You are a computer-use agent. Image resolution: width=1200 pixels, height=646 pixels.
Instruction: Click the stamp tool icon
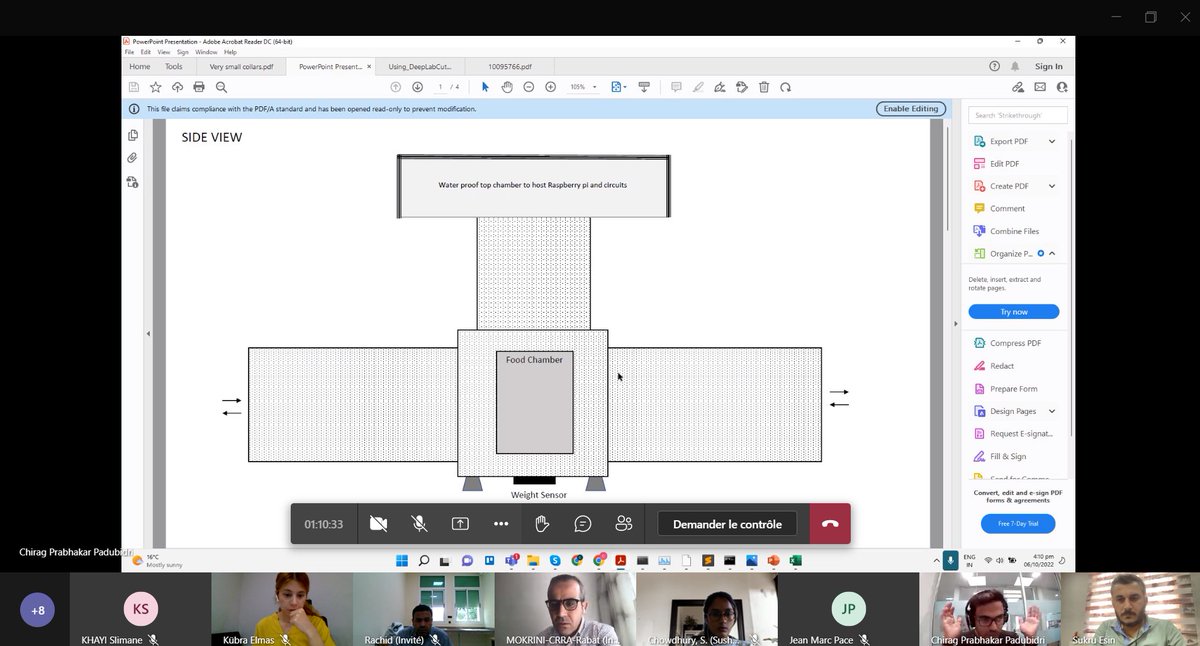pyautogui.click(x=742, y=87)
